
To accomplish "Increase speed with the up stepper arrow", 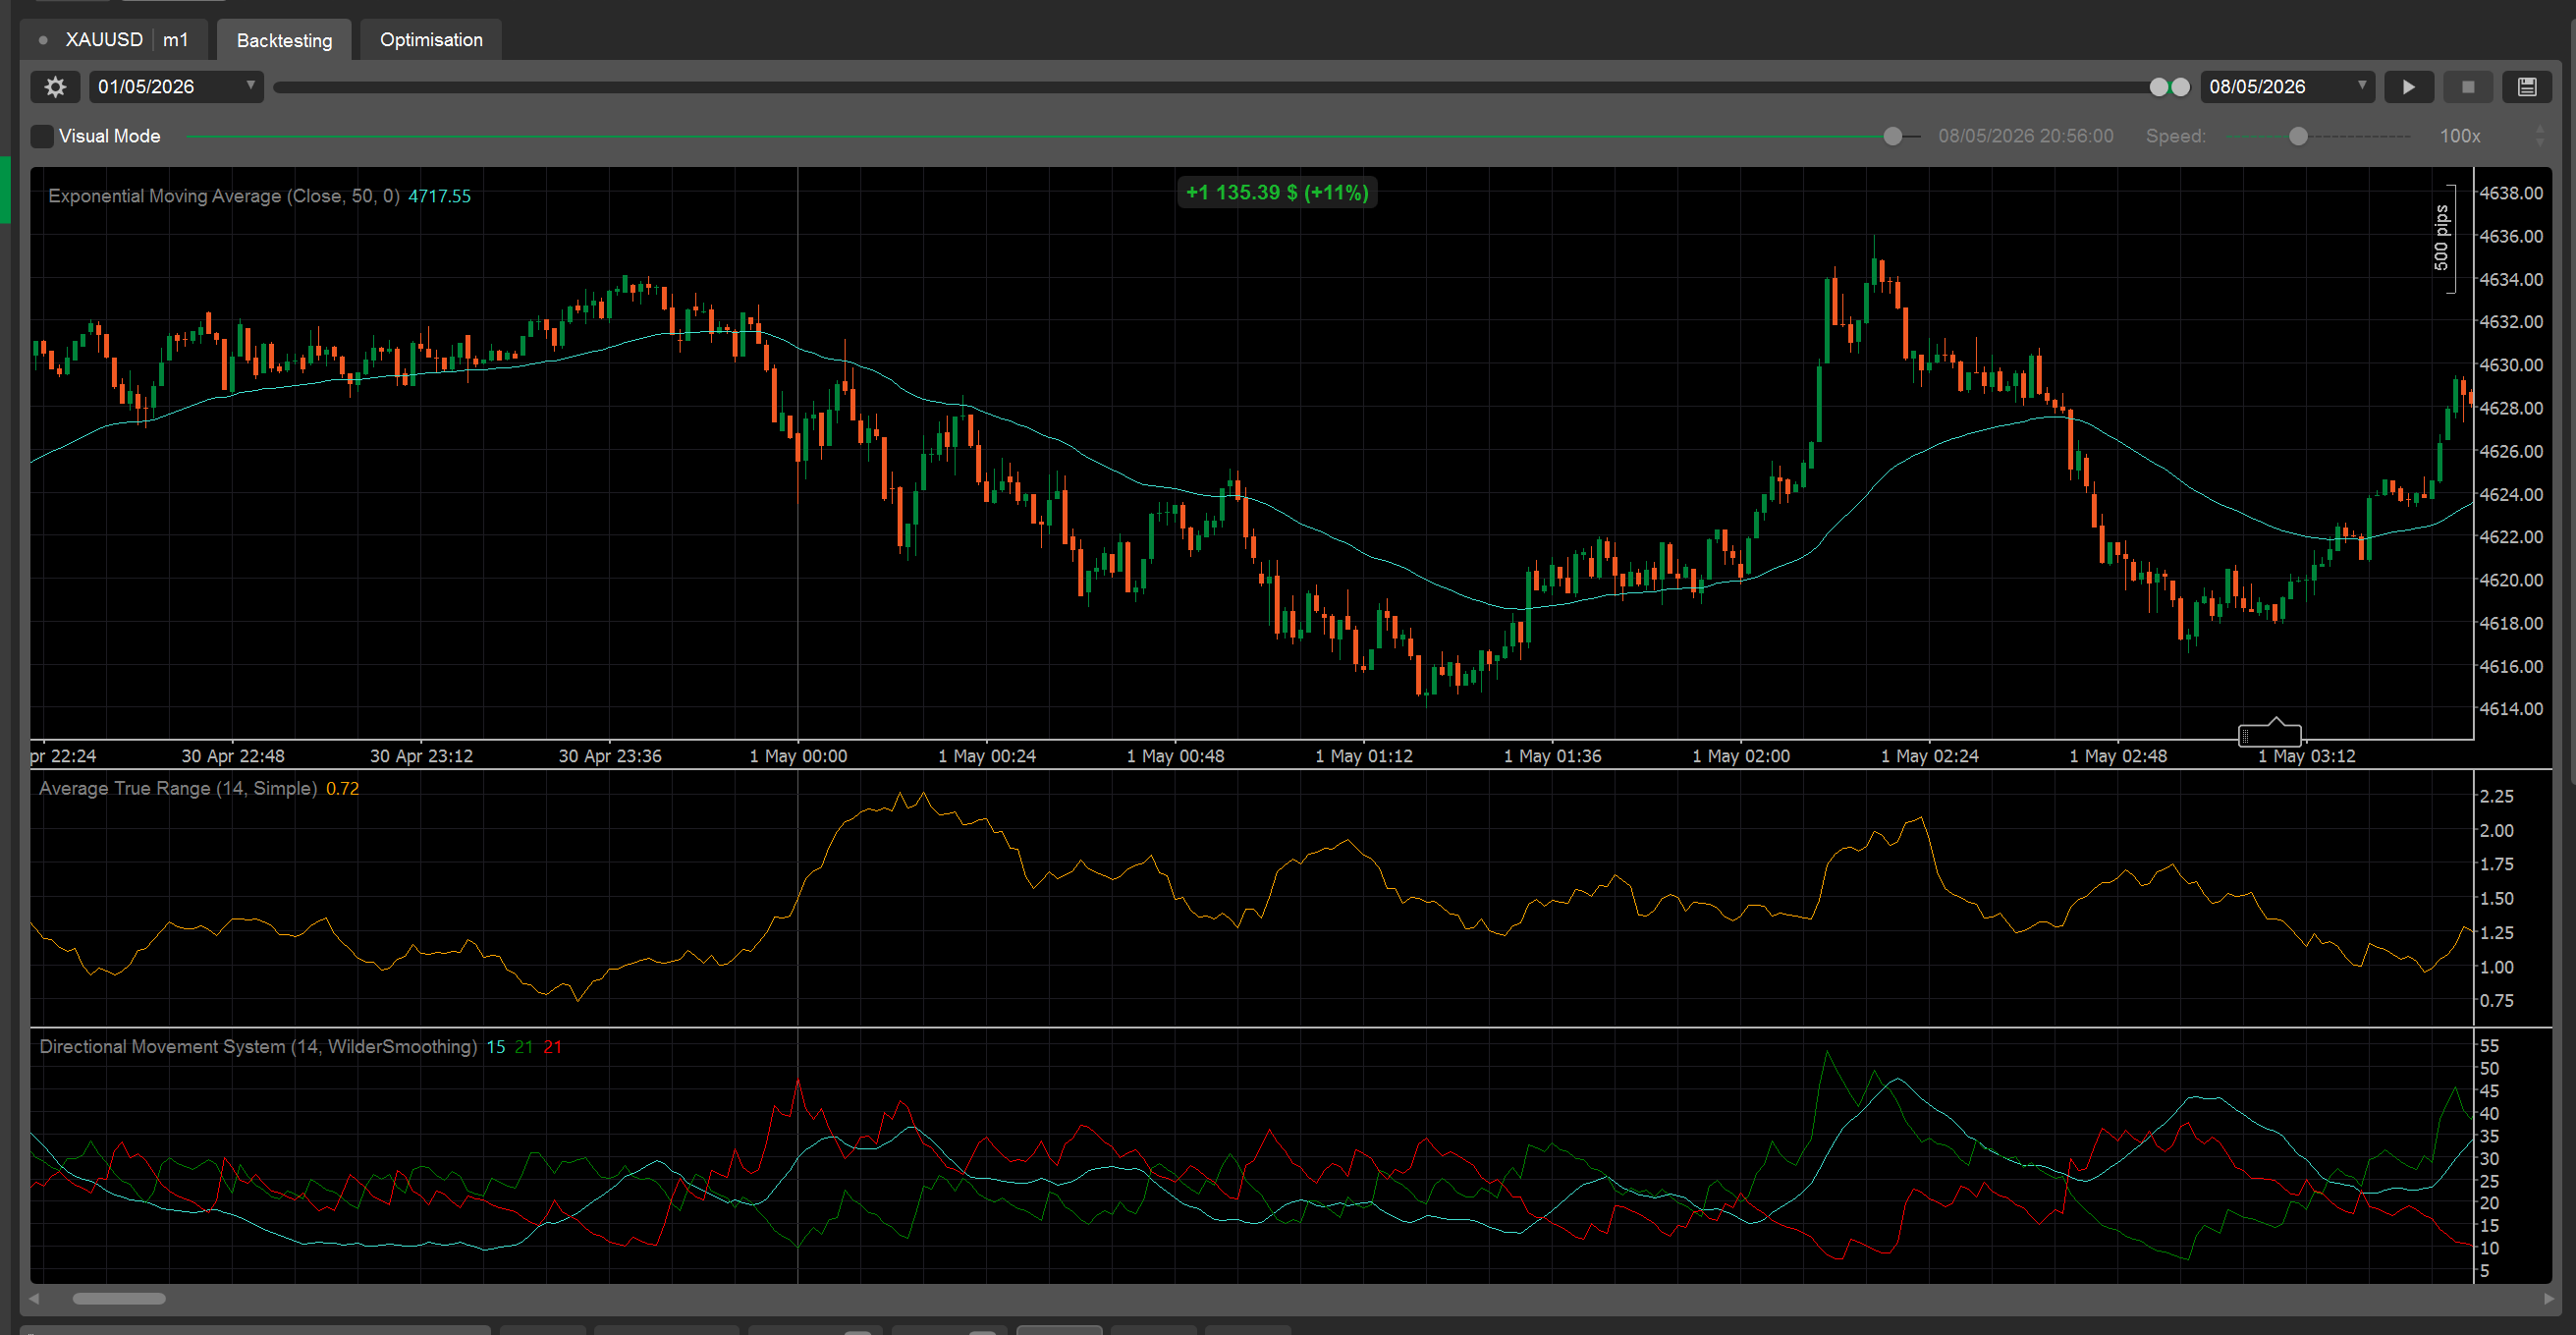I will (x=2541, y=129).
